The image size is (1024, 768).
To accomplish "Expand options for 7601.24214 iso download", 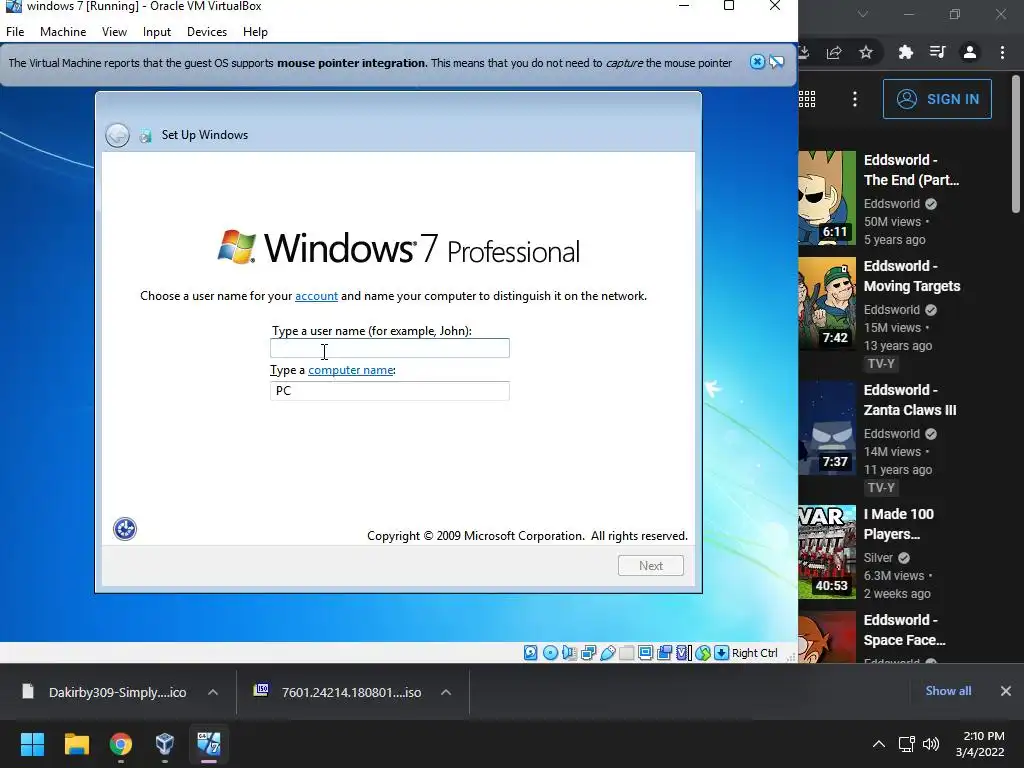I will [446, 692].
